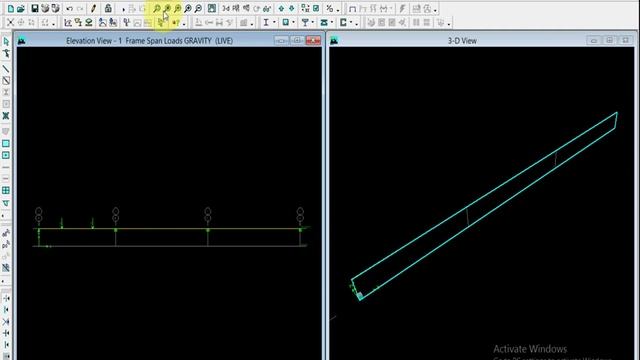Open Elevation View window system menu icon
The image size is (640, 360).
click(x=22, y=40)
